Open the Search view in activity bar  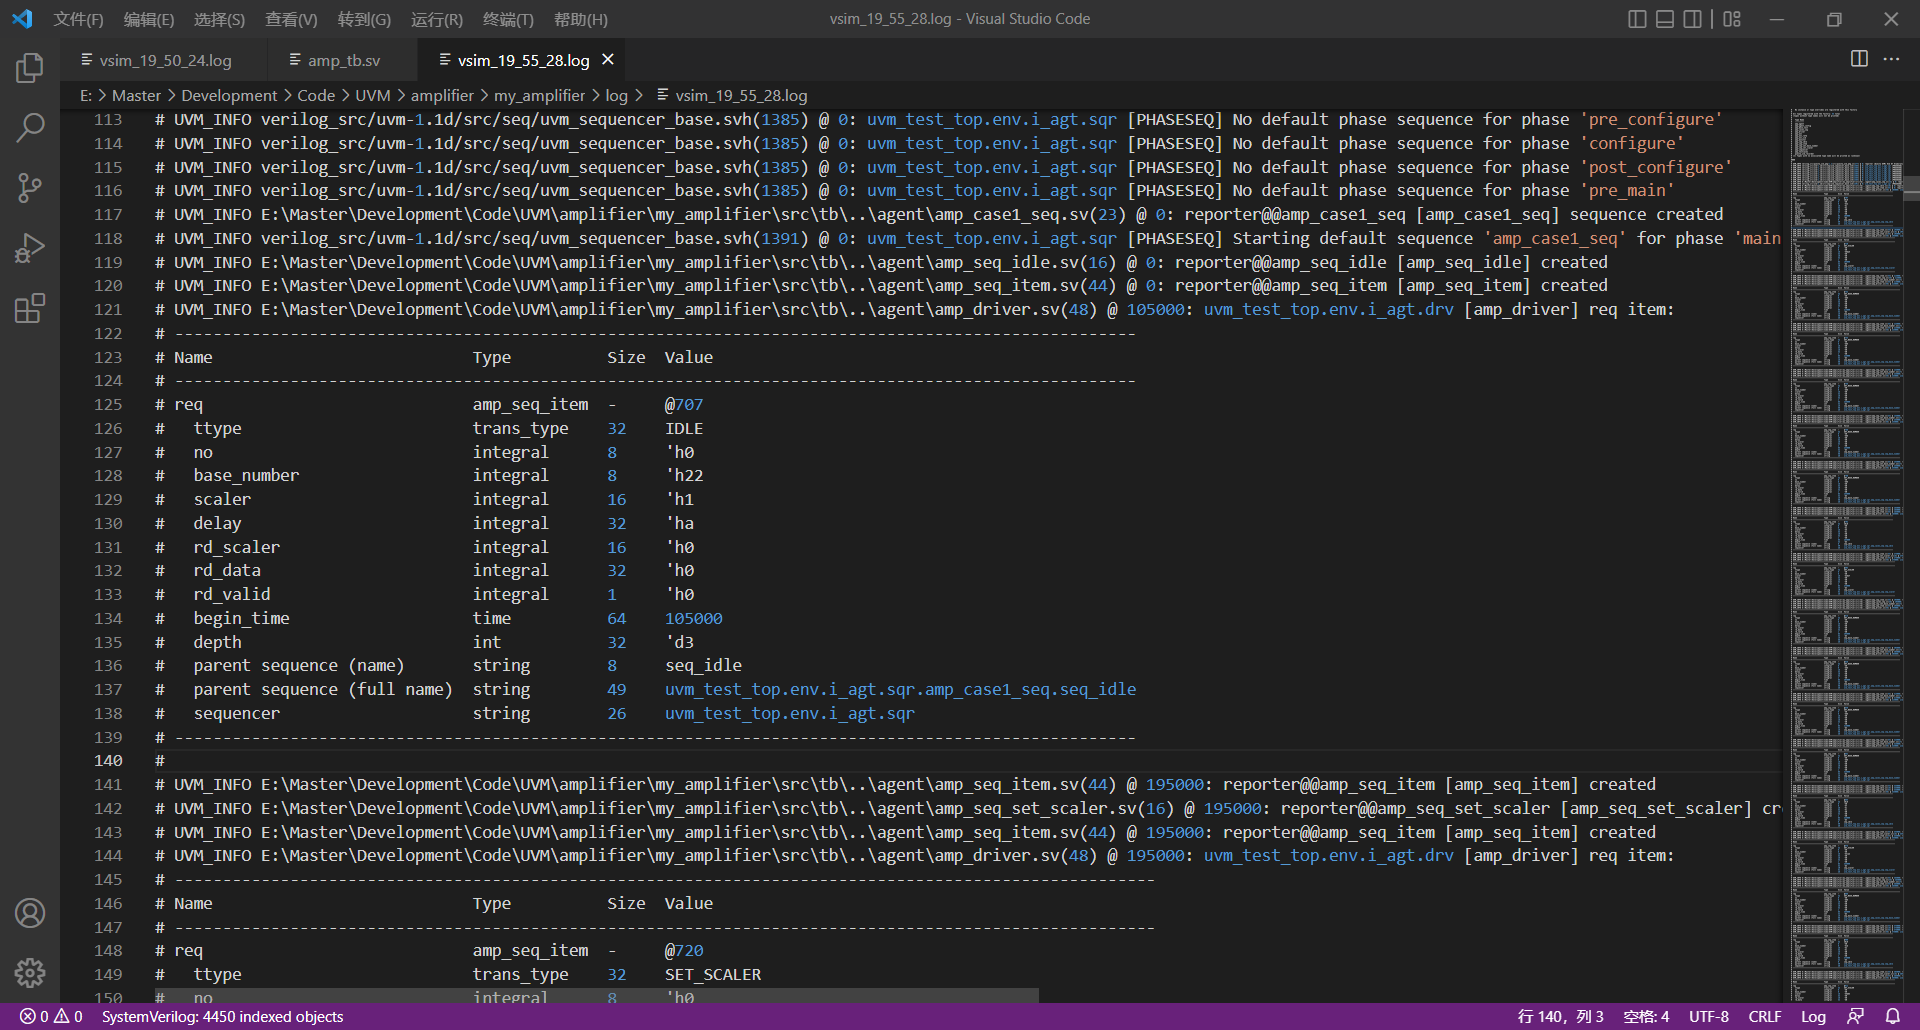click(x=30, y=128)
